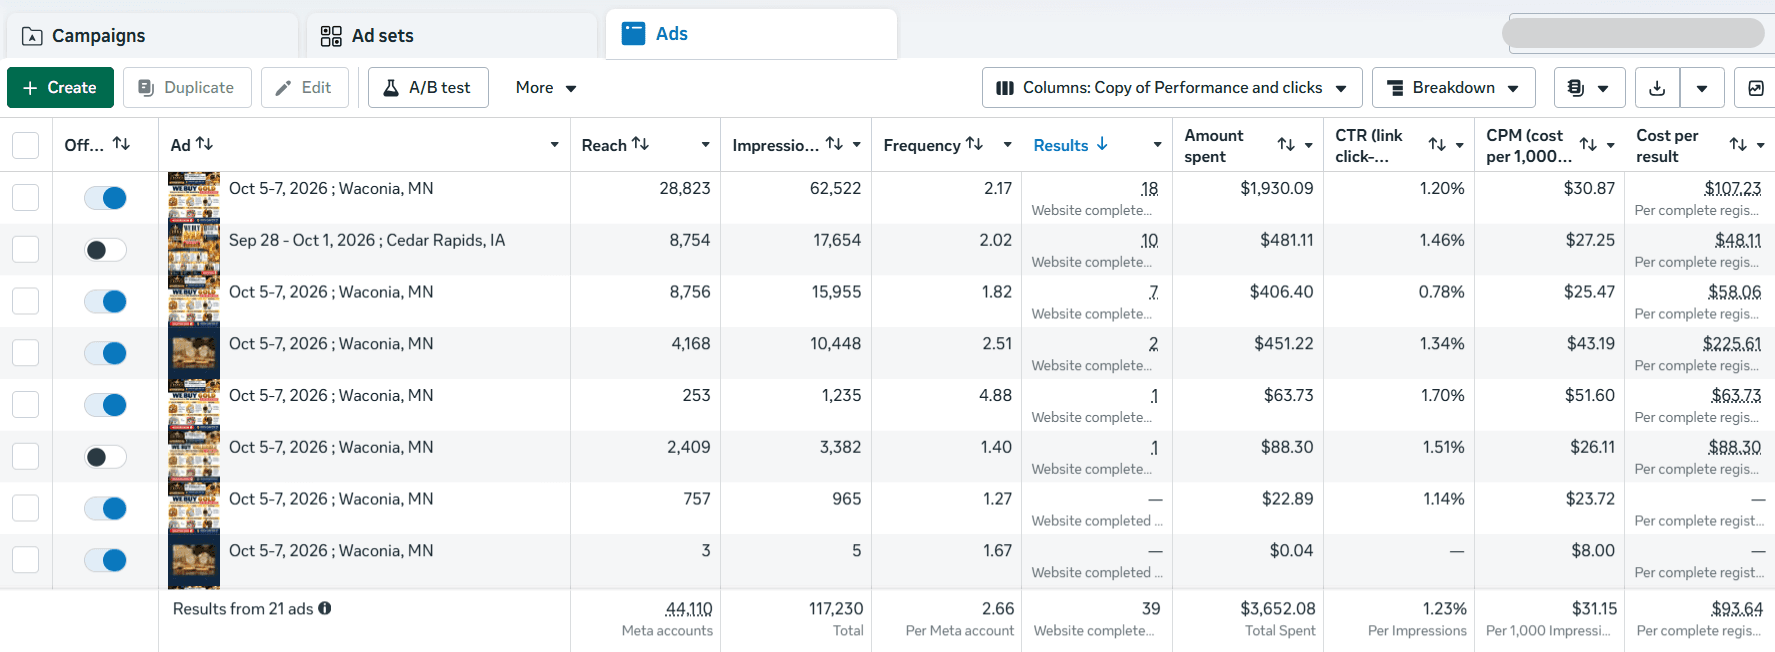Click the $93.64 total cost per result
Viewport: 1775px width, 652px height.
(1737, 608)
